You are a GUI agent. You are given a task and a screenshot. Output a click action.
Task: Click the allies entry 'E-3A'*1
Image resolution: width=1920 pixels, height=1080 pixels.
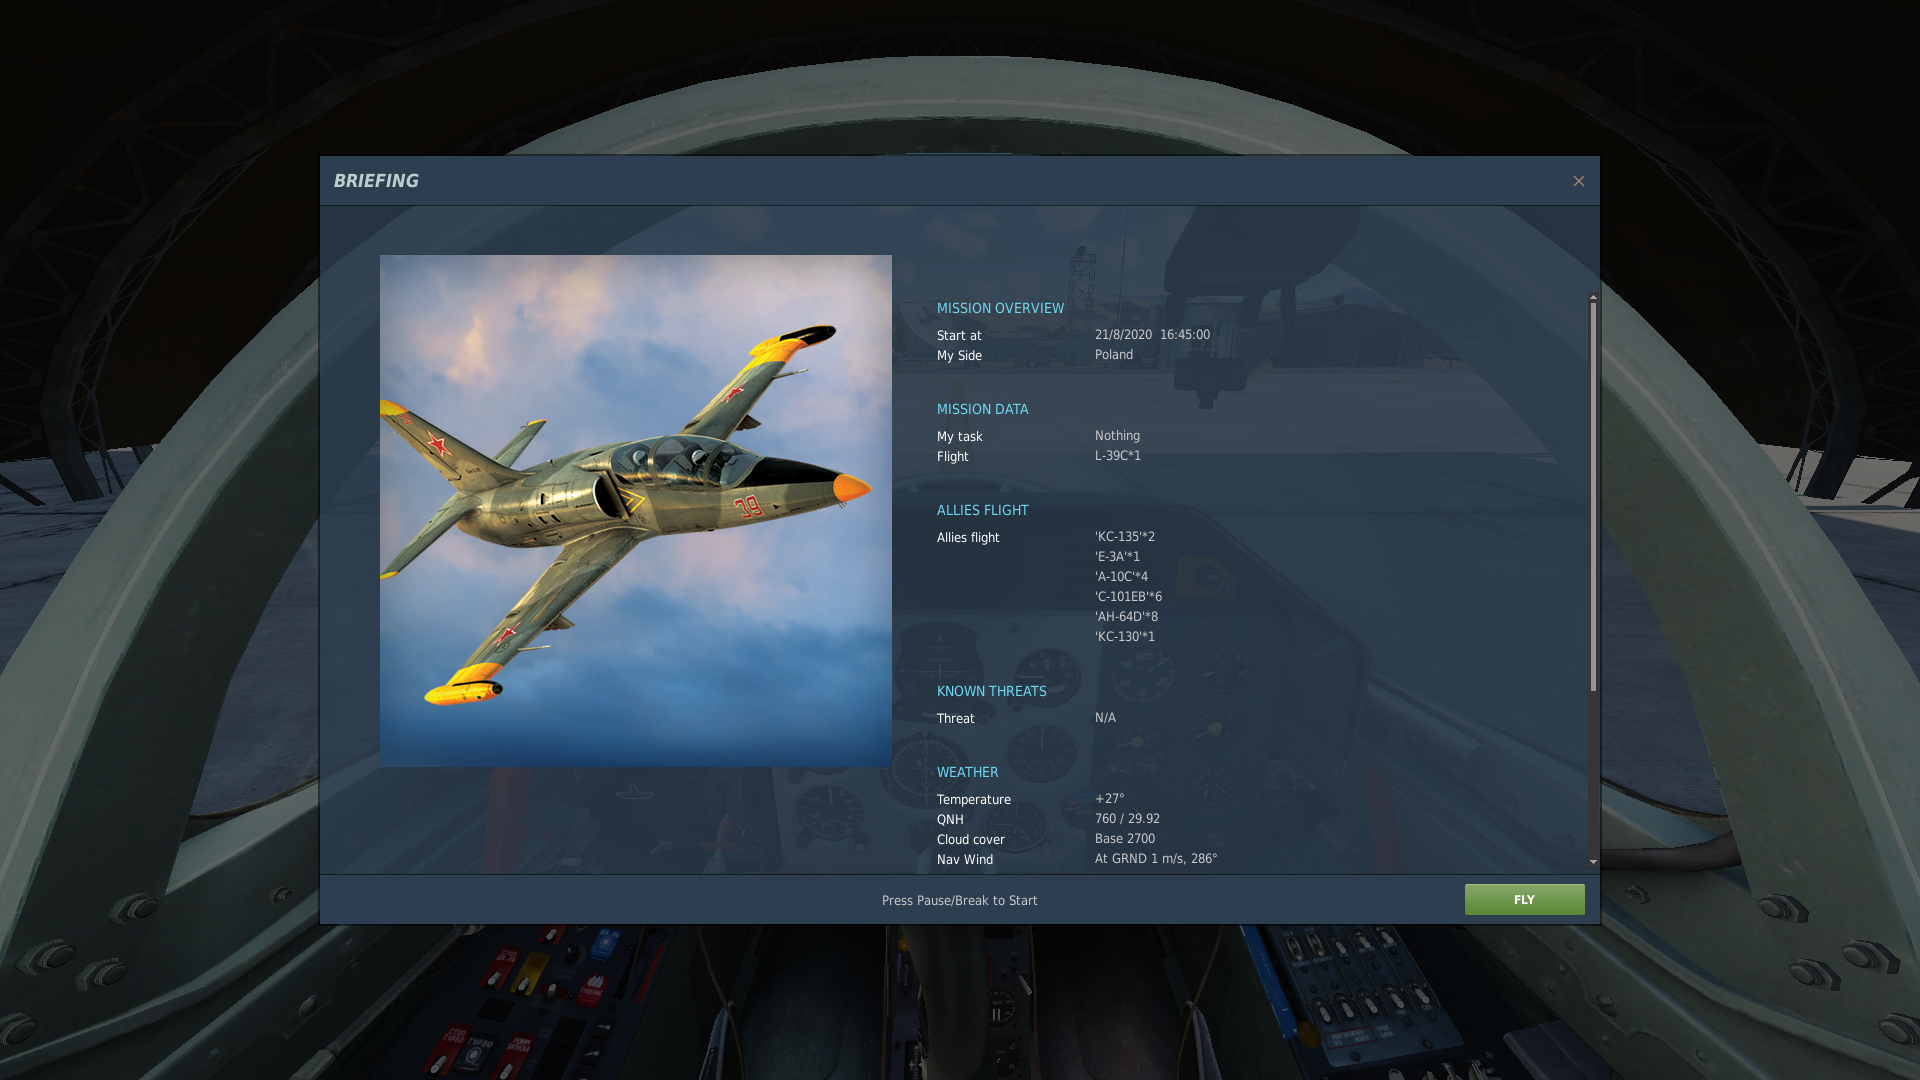pos(1117,557)
